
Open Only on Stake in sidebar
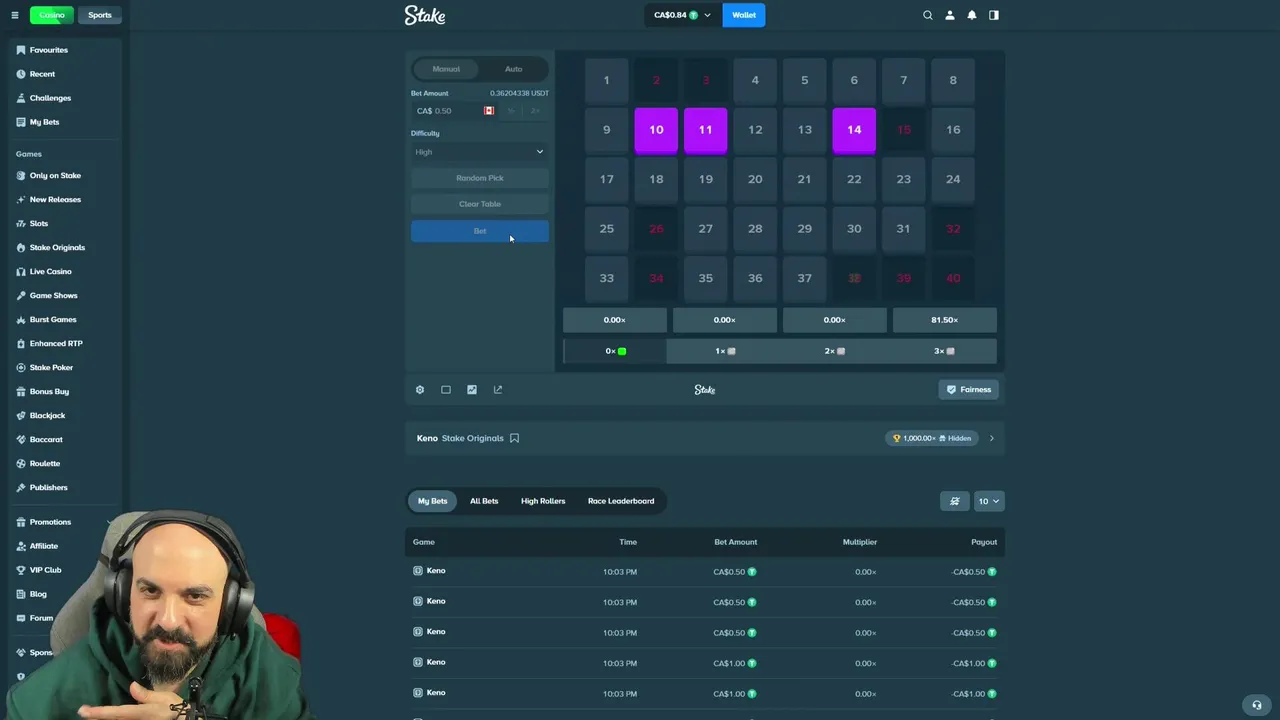tap(55, 176)
